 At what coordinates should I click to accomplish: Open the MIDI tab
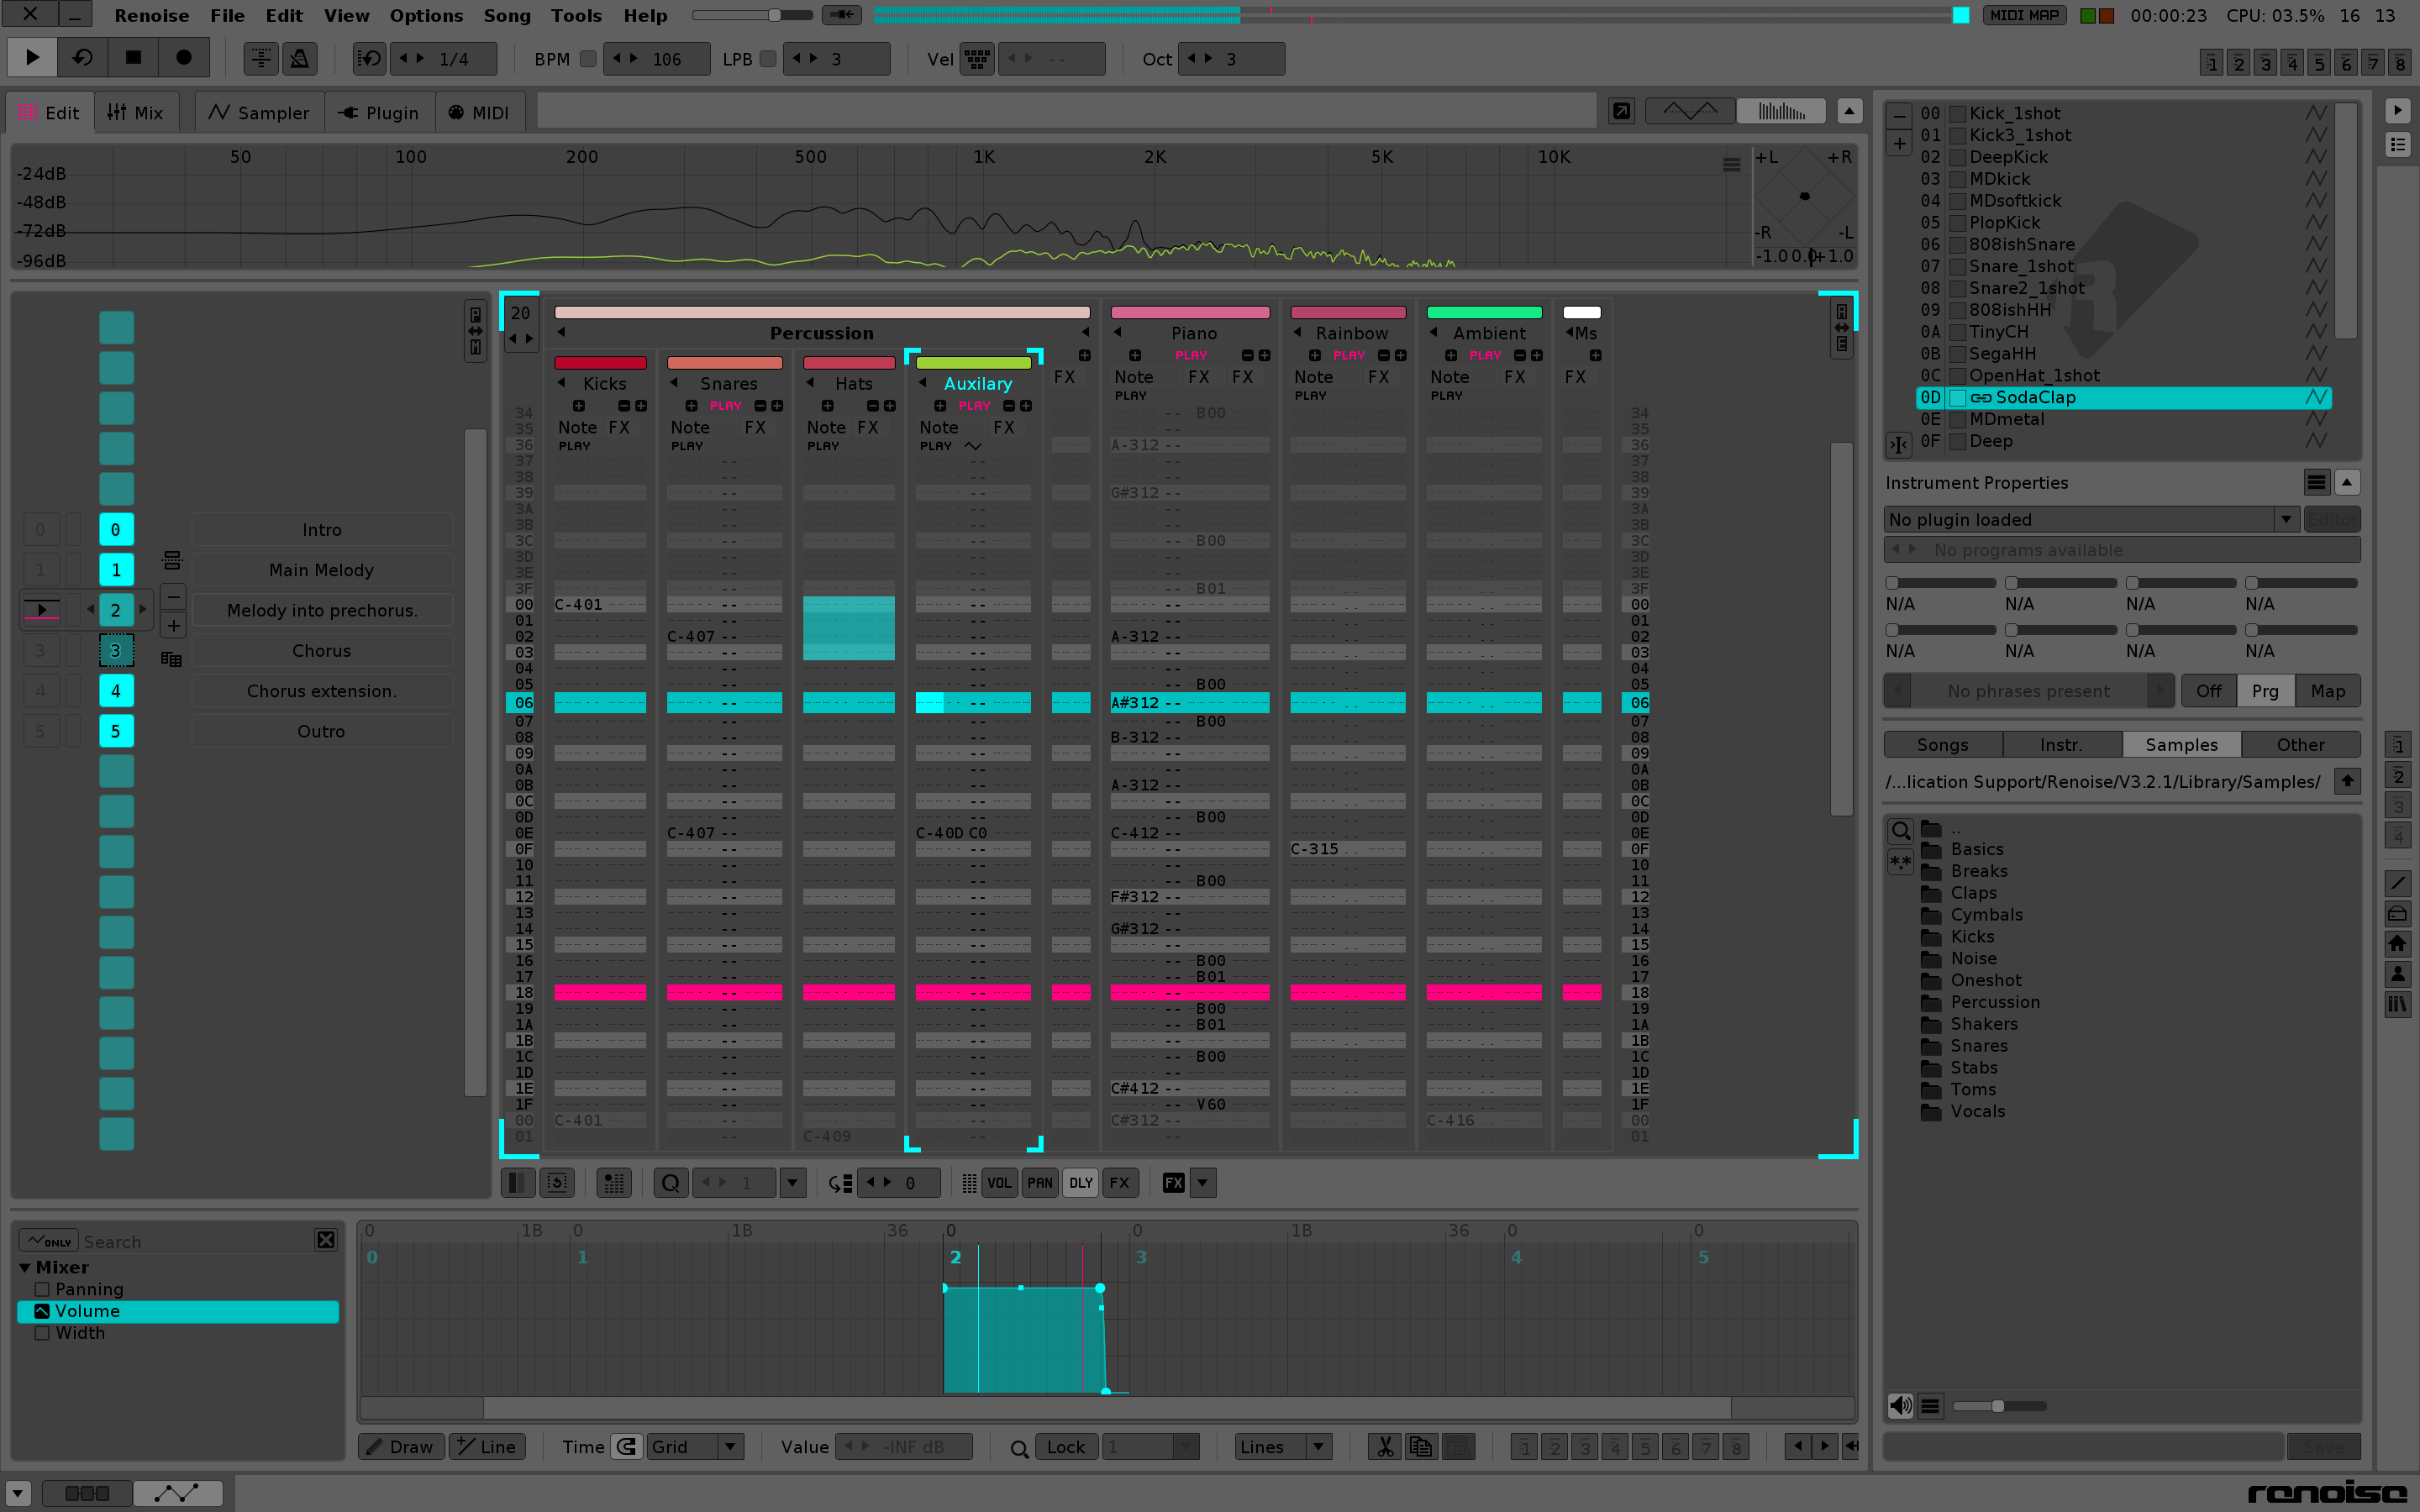[479, 112]
